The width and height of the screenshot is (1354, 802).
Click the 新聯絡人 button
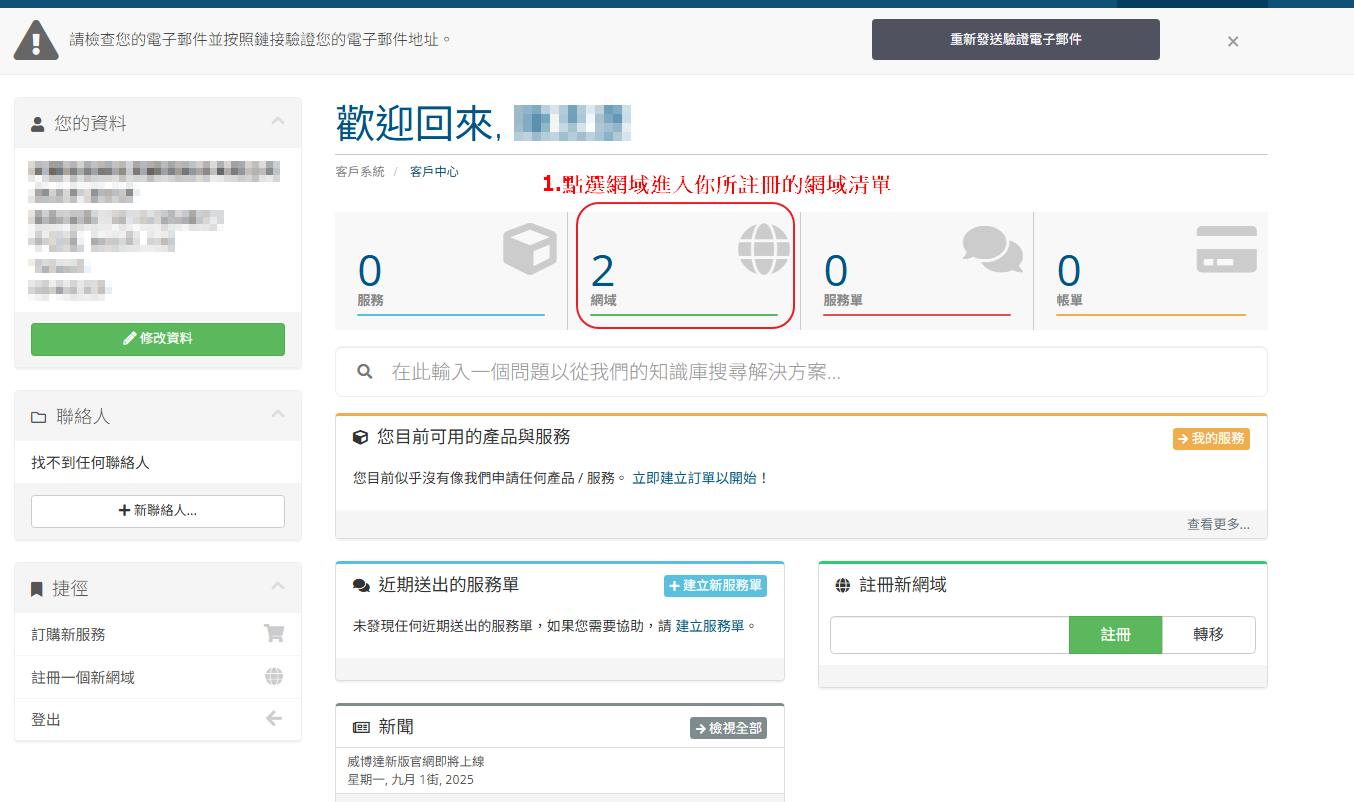pos(158,510)
